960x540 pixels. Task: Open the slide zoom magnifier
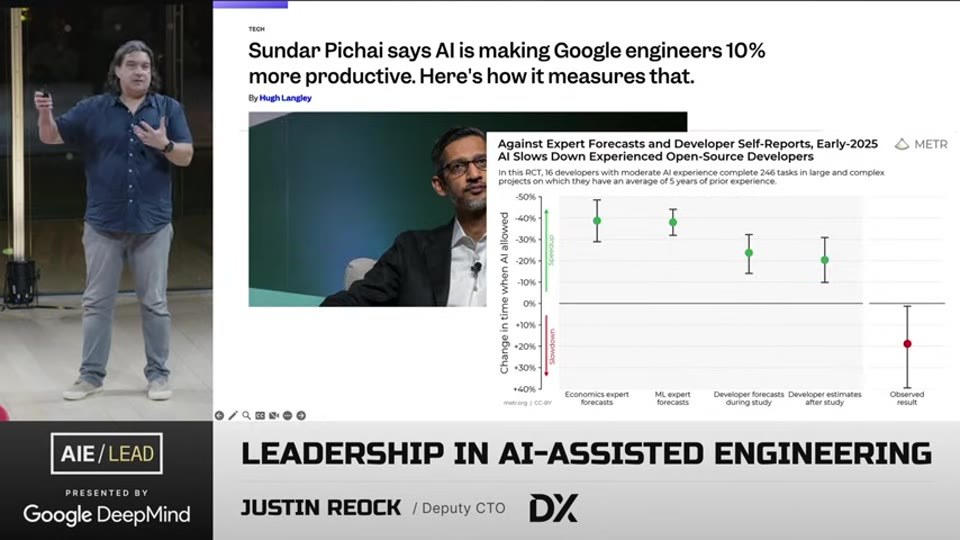click(246, 416)
